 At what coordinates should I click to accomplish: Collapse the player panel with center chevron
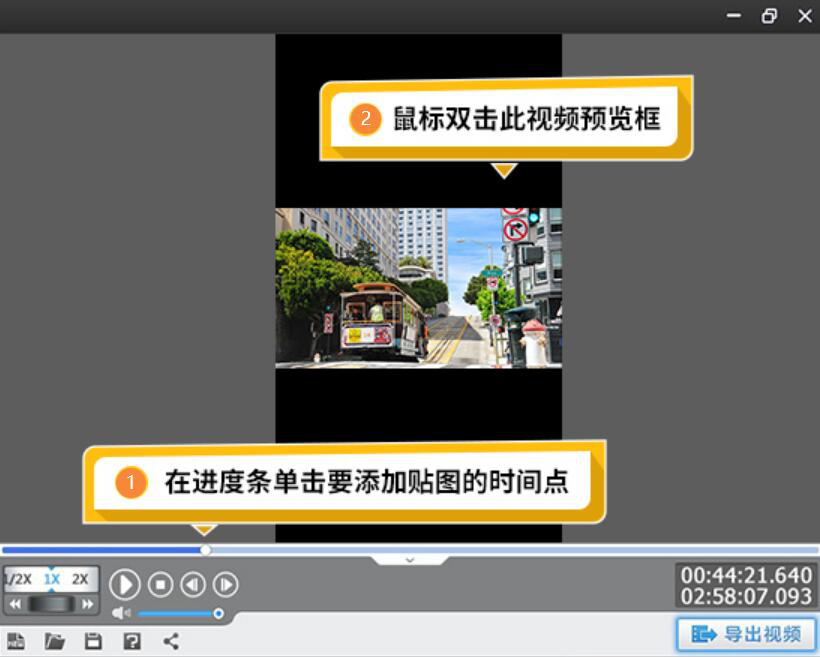pyautogui.click(x=410, y=560)
